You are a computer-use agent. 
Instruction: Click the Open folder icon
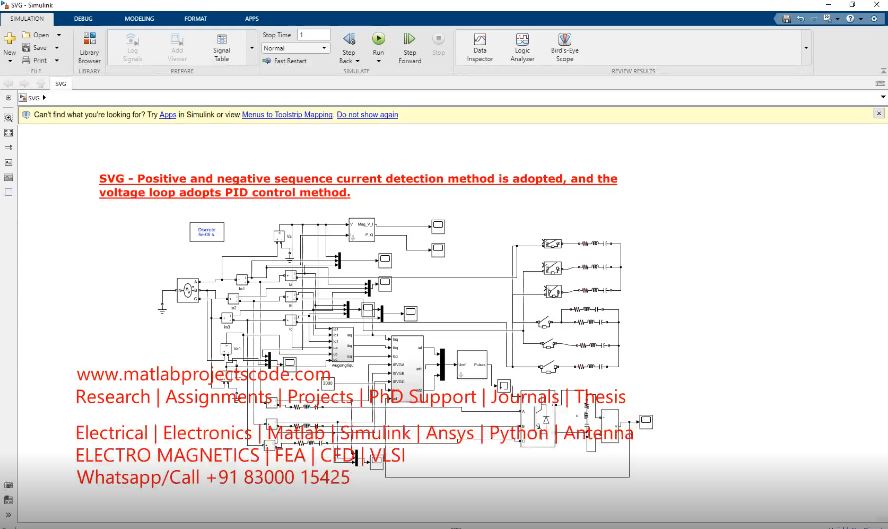26,35
